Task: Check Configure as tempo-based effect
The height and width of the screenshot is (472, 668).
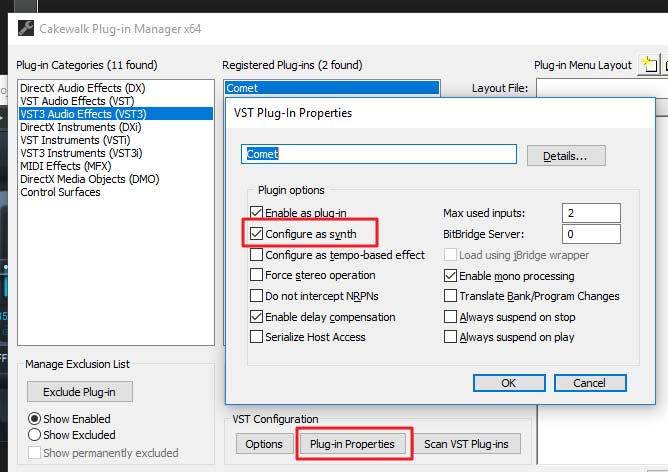Action: point(257,255)
